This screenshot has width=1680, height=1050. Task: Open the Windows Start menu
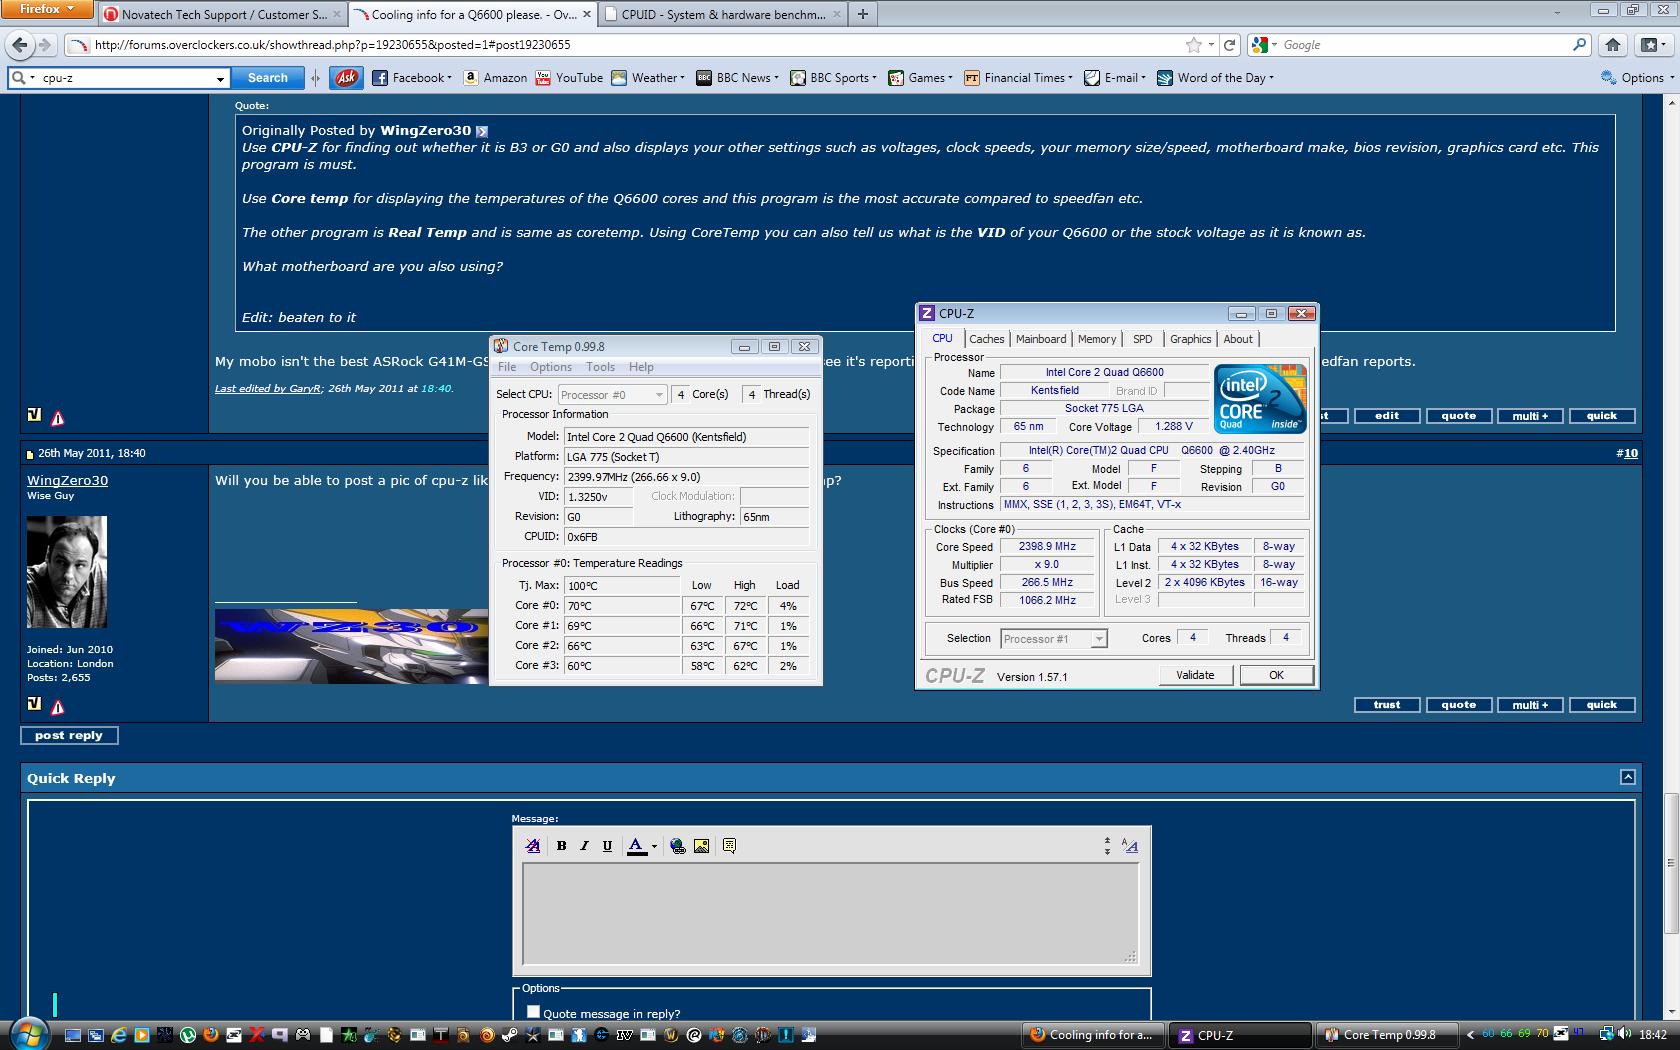tap(28, 1033)
